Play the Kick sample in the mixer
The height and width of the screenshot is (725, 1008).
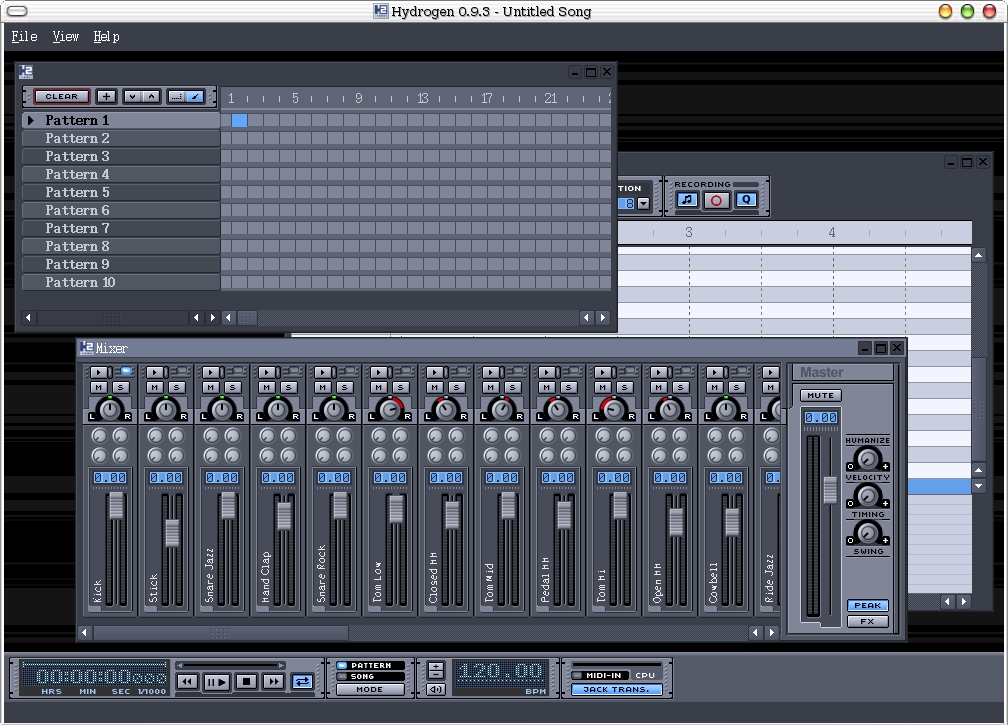tap(99, 372)
